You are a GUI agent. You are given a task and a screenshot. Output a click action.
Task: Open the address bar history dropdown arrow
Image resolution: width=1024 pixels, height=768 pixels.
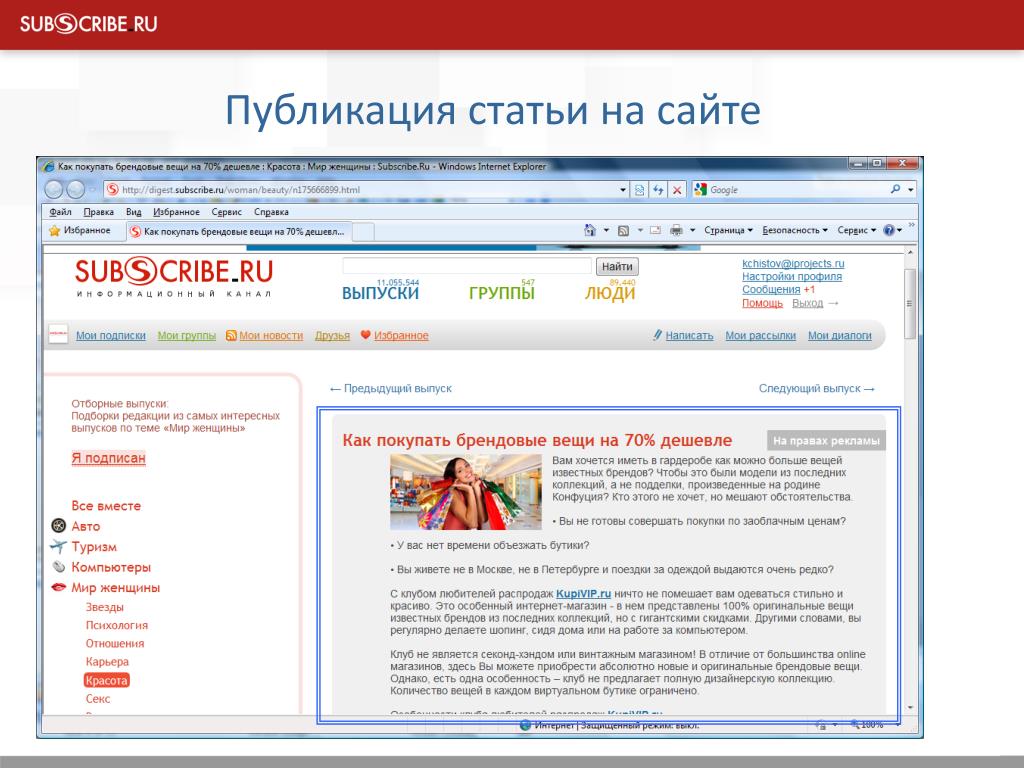pyautogui.click(x=623, y=190)
